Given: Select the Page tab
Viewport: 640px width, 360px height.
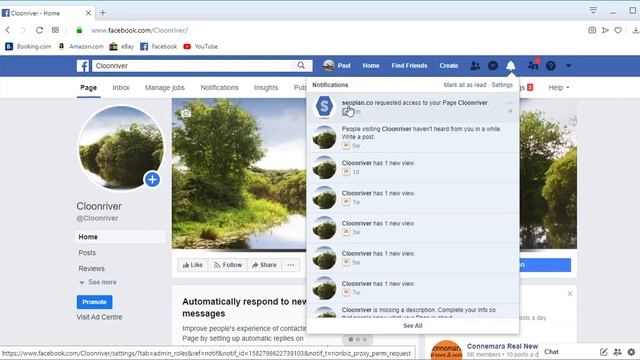Looking at the screenshot, I should [x=89, y=87].
